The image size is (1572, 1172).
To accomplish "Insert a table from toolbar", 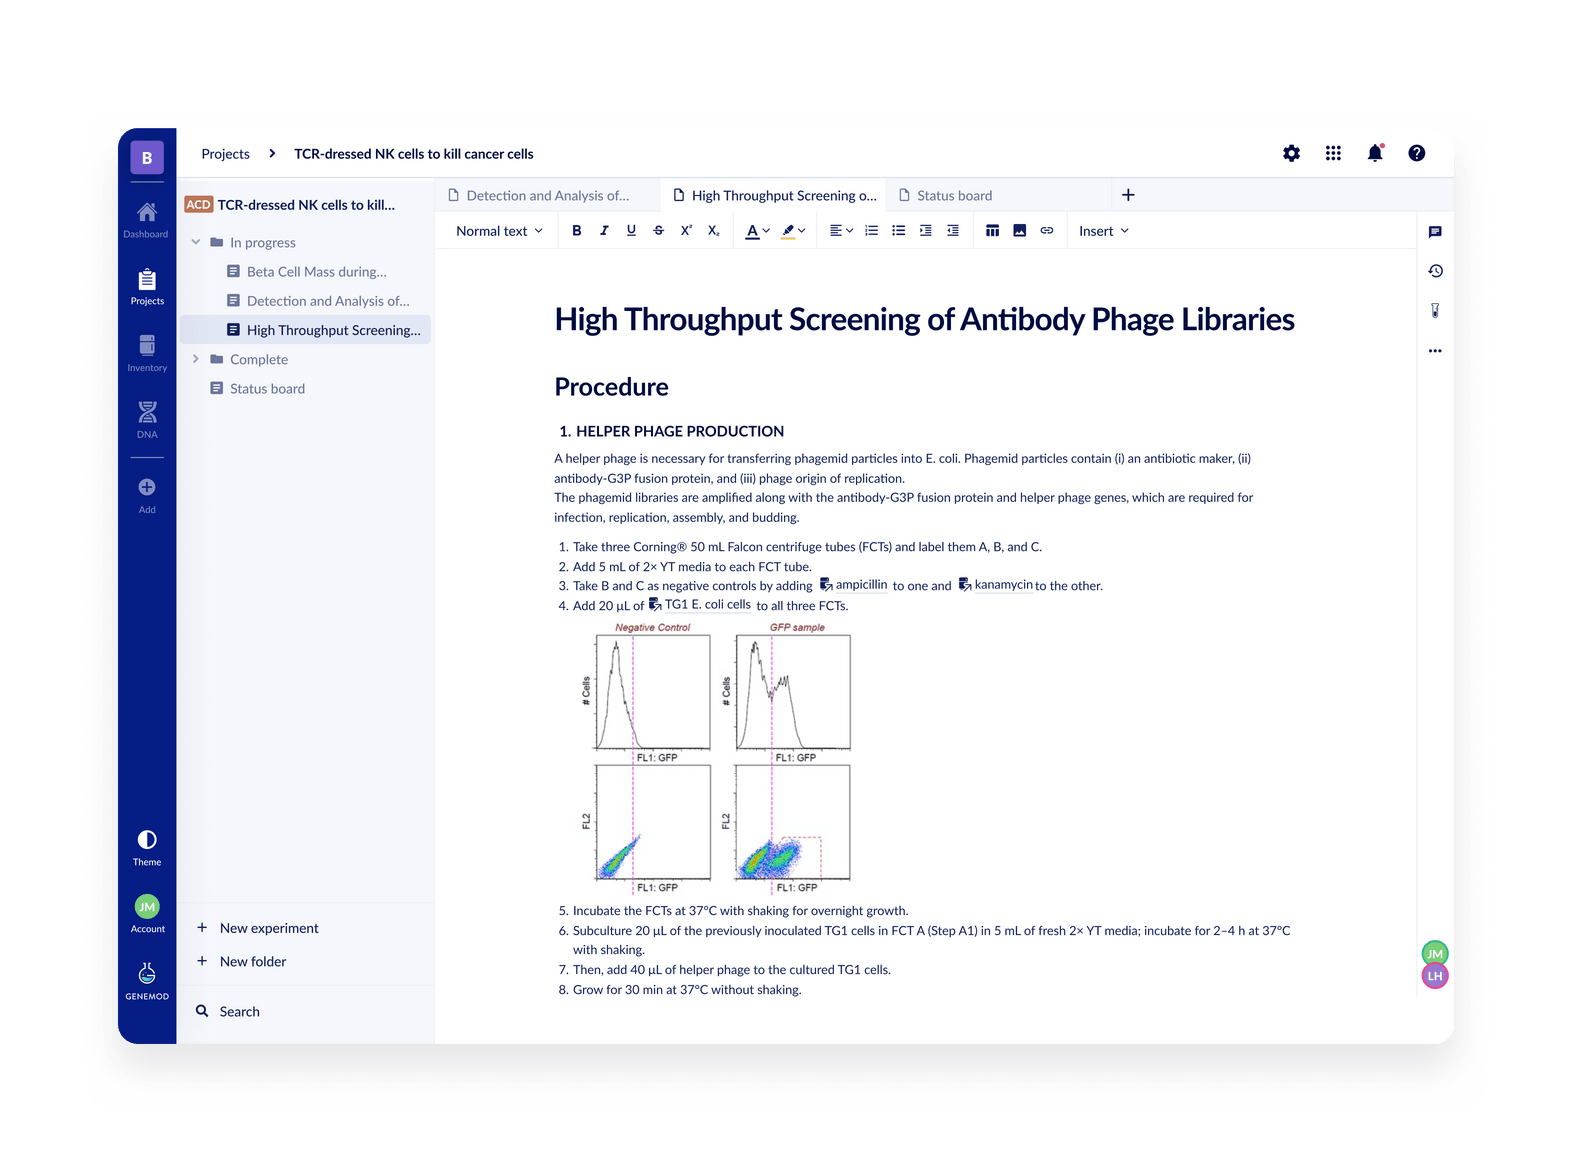I will tap(992, 230).
